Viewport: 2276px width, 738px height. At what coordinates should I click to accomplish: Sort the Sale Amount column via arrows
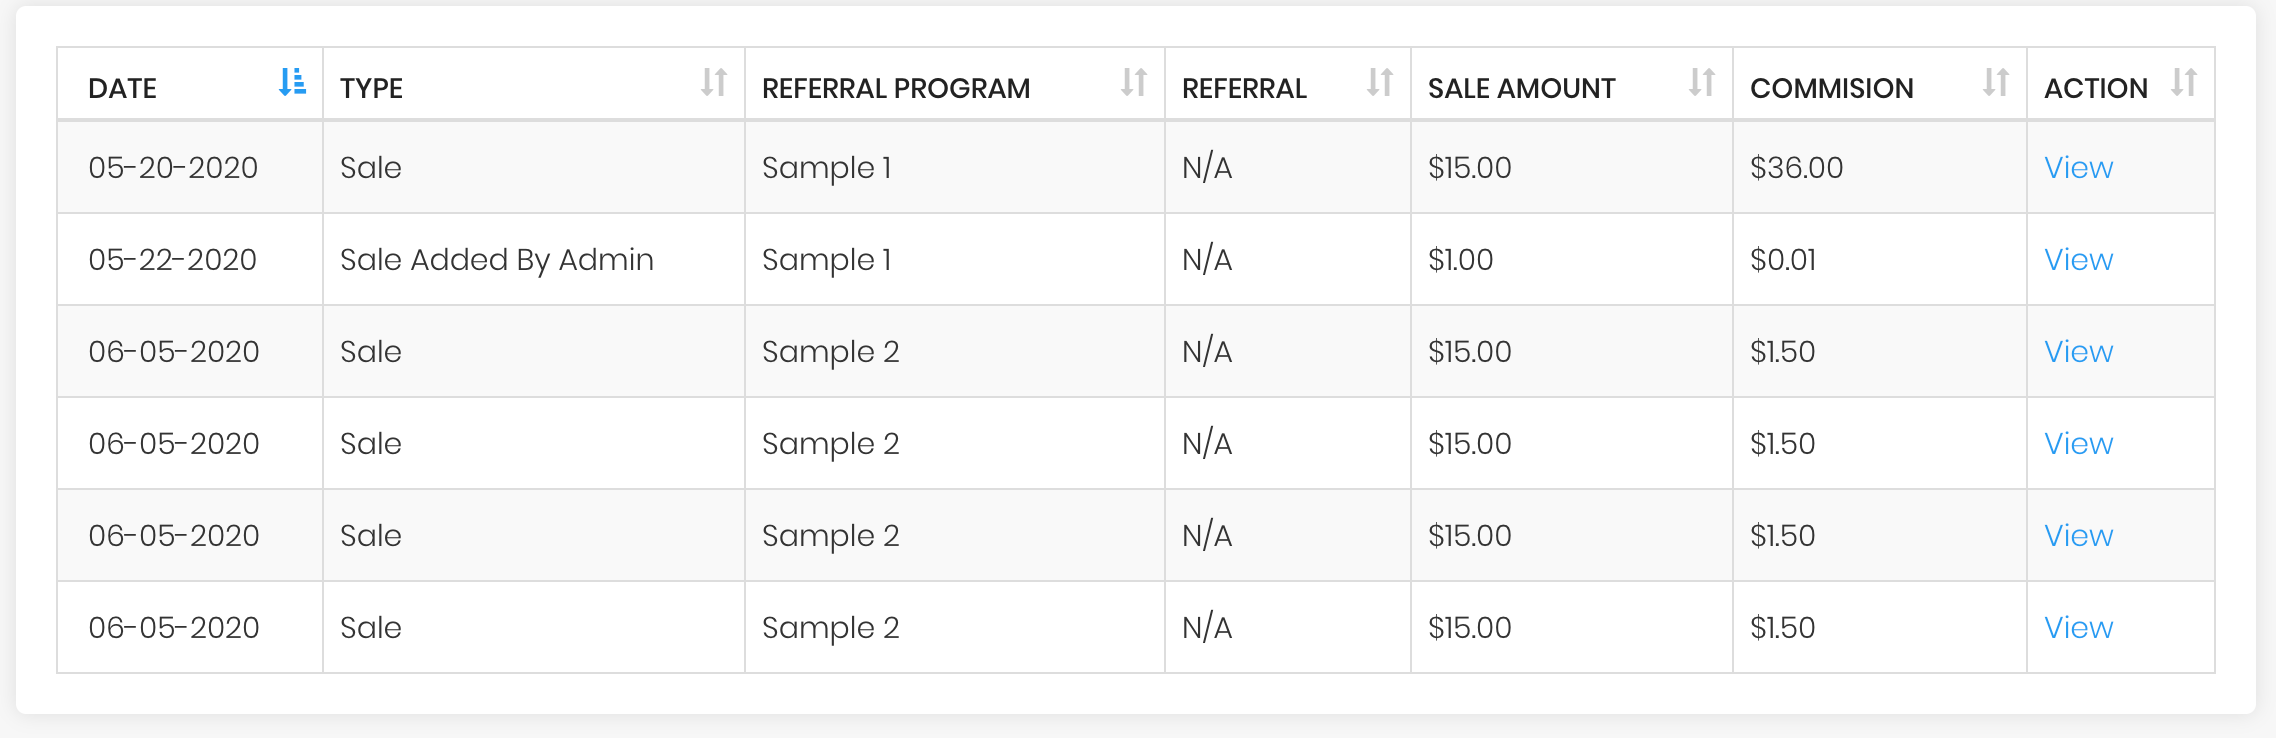[1702, 82]
